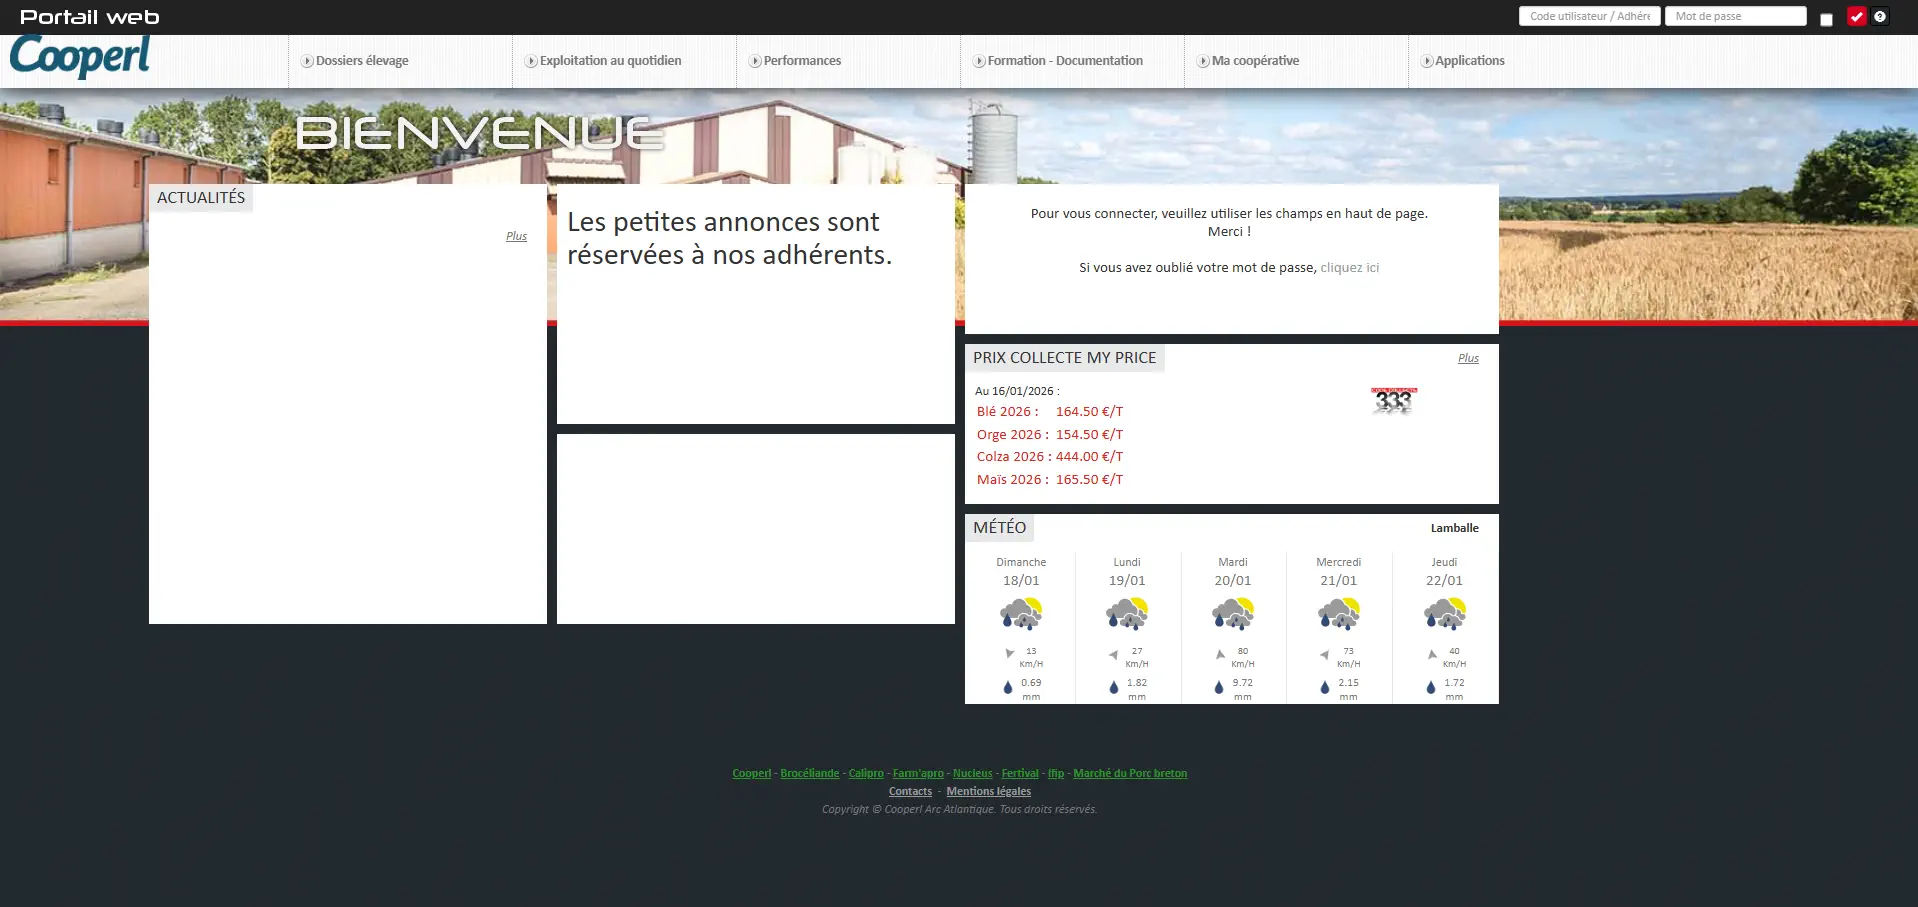Image resolution: width=1918 pixels, height=907 pixels.
Task: Open the Mentions légales footer link
Action: tap(988, 792)
